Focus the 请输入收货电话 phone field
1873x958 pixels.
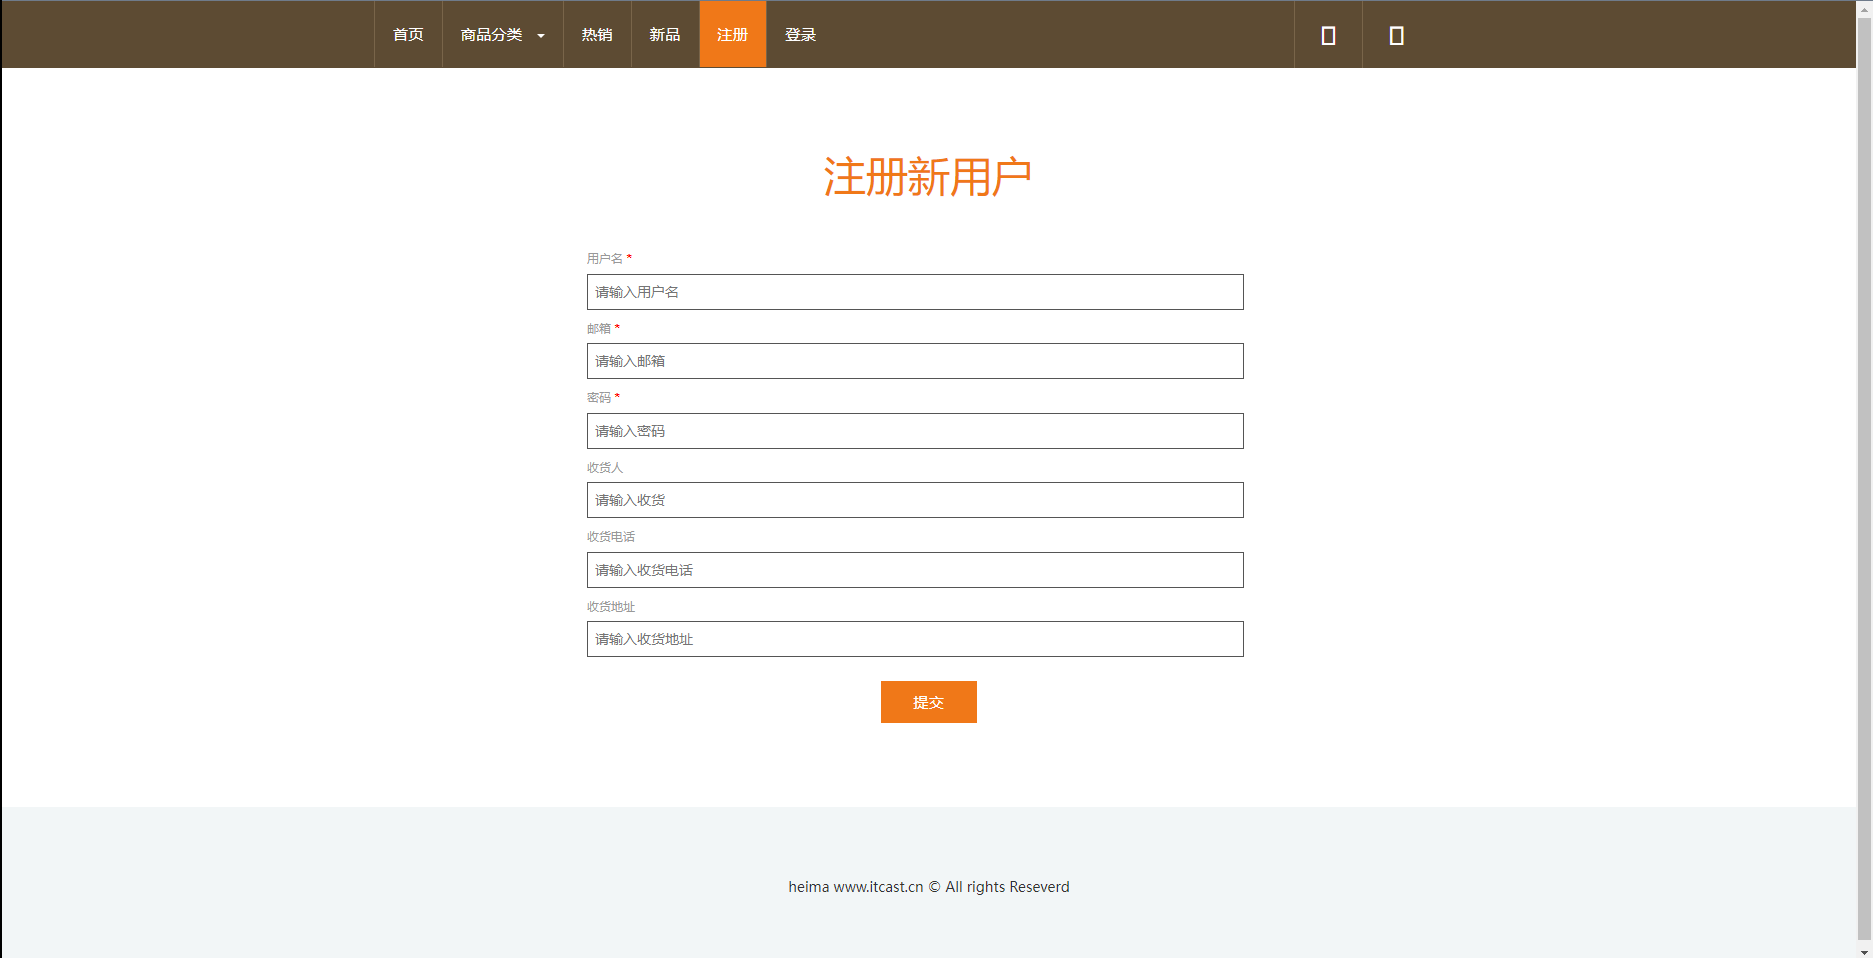[915, 570]
